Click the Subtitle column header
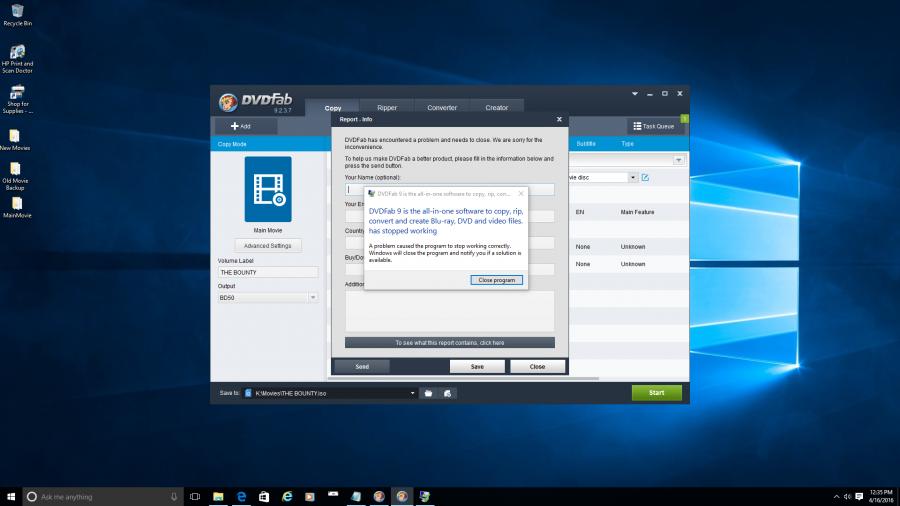The height and width of the screenshot is (506, 900). [586, 144]
